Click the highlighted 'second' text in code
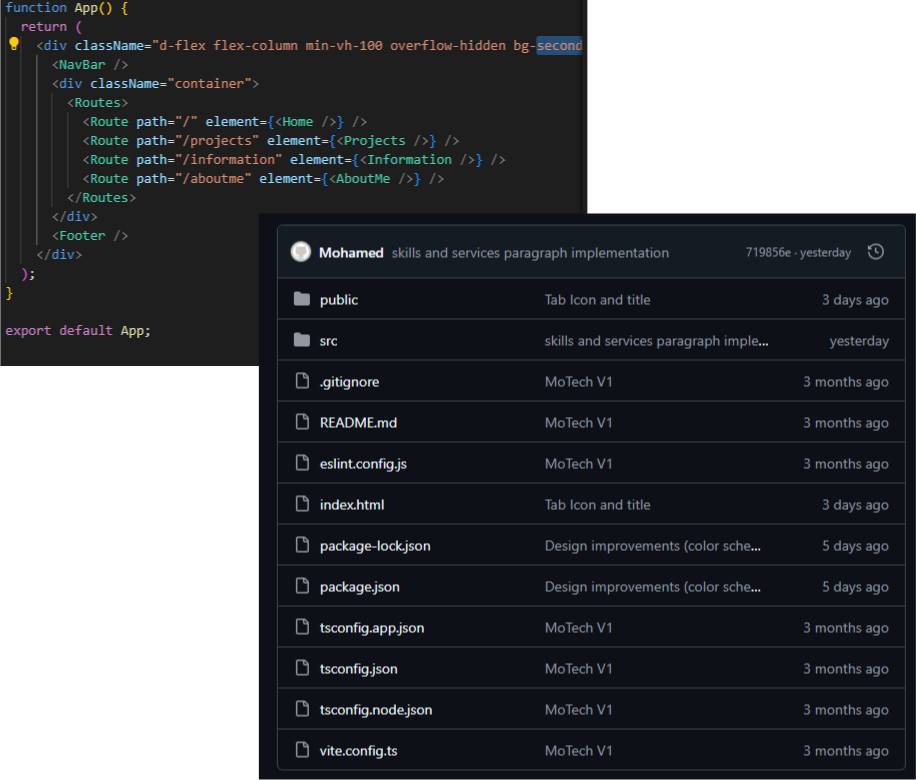The width and height of the screenshot is (916, 780). tap(560, 46)
